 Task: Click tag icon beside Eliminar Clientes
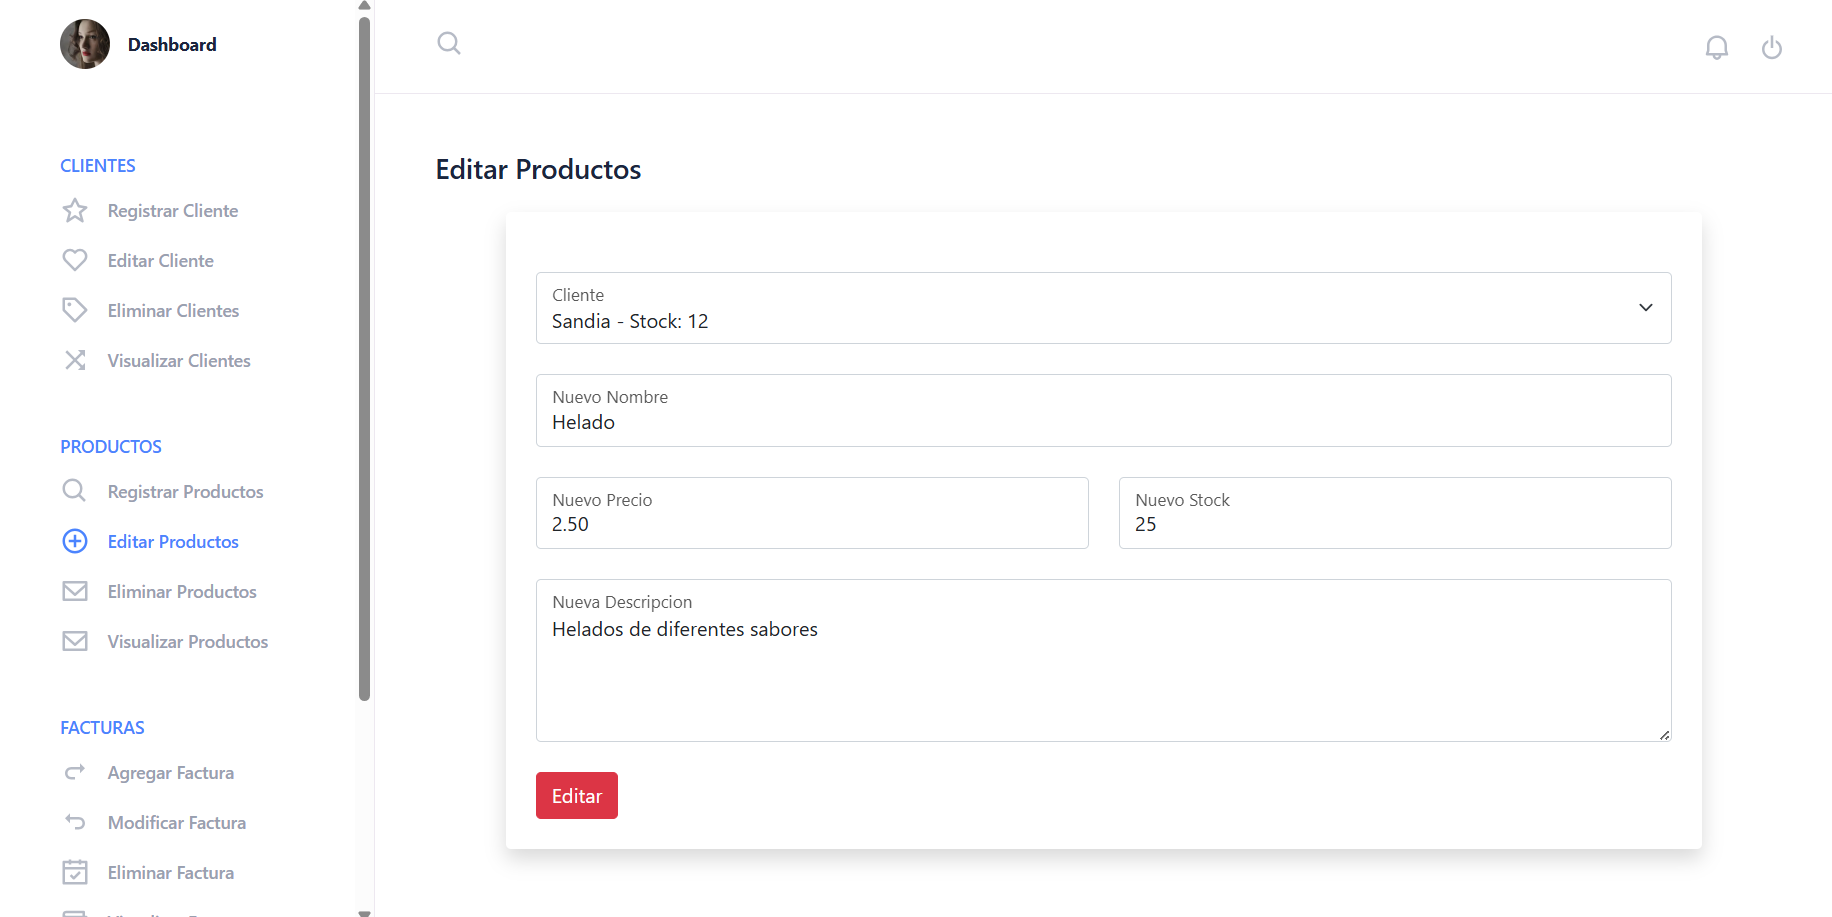[x=75, y=311]
